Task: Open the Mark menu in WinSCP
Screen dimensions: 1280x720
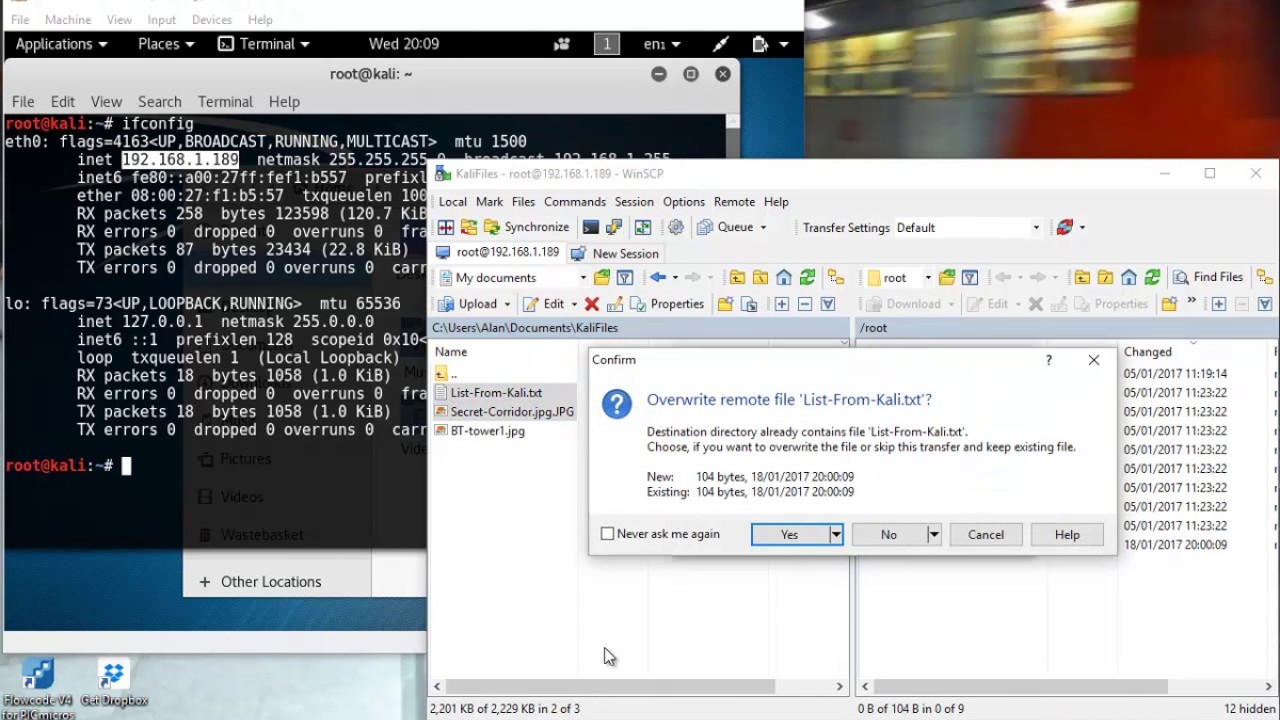Action: click(x=489, y=202)
